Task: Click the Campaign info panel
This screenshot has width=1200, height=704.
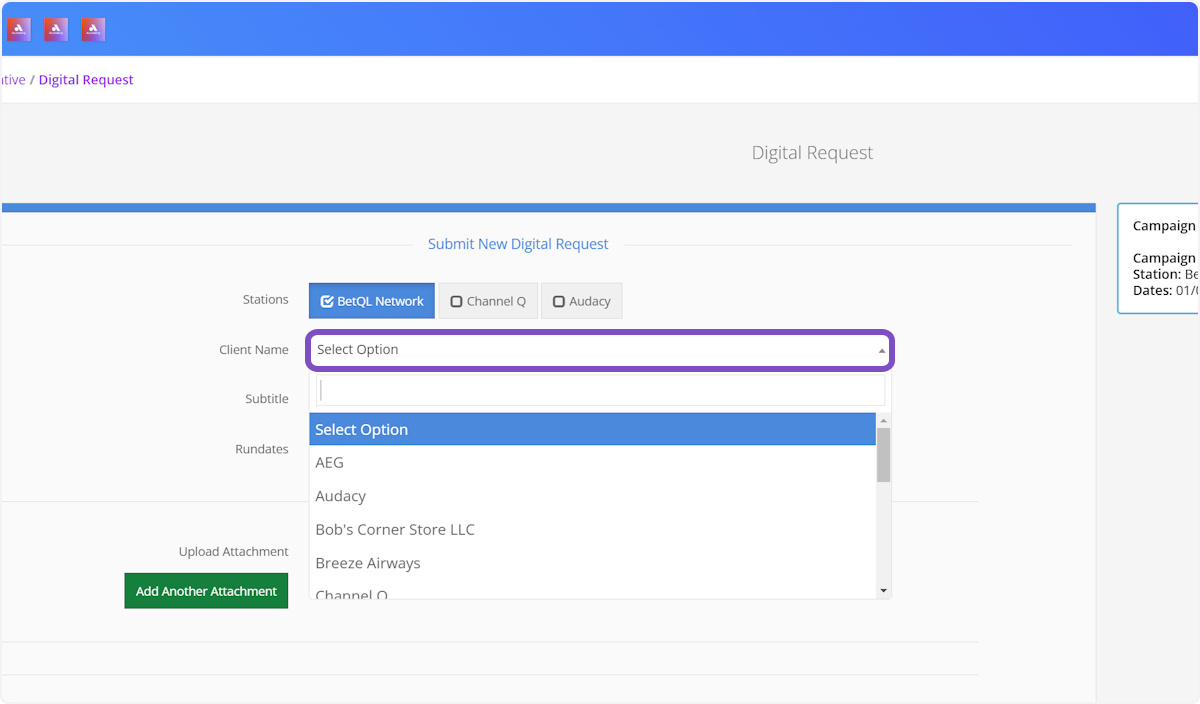Action: coord(1160,258)
